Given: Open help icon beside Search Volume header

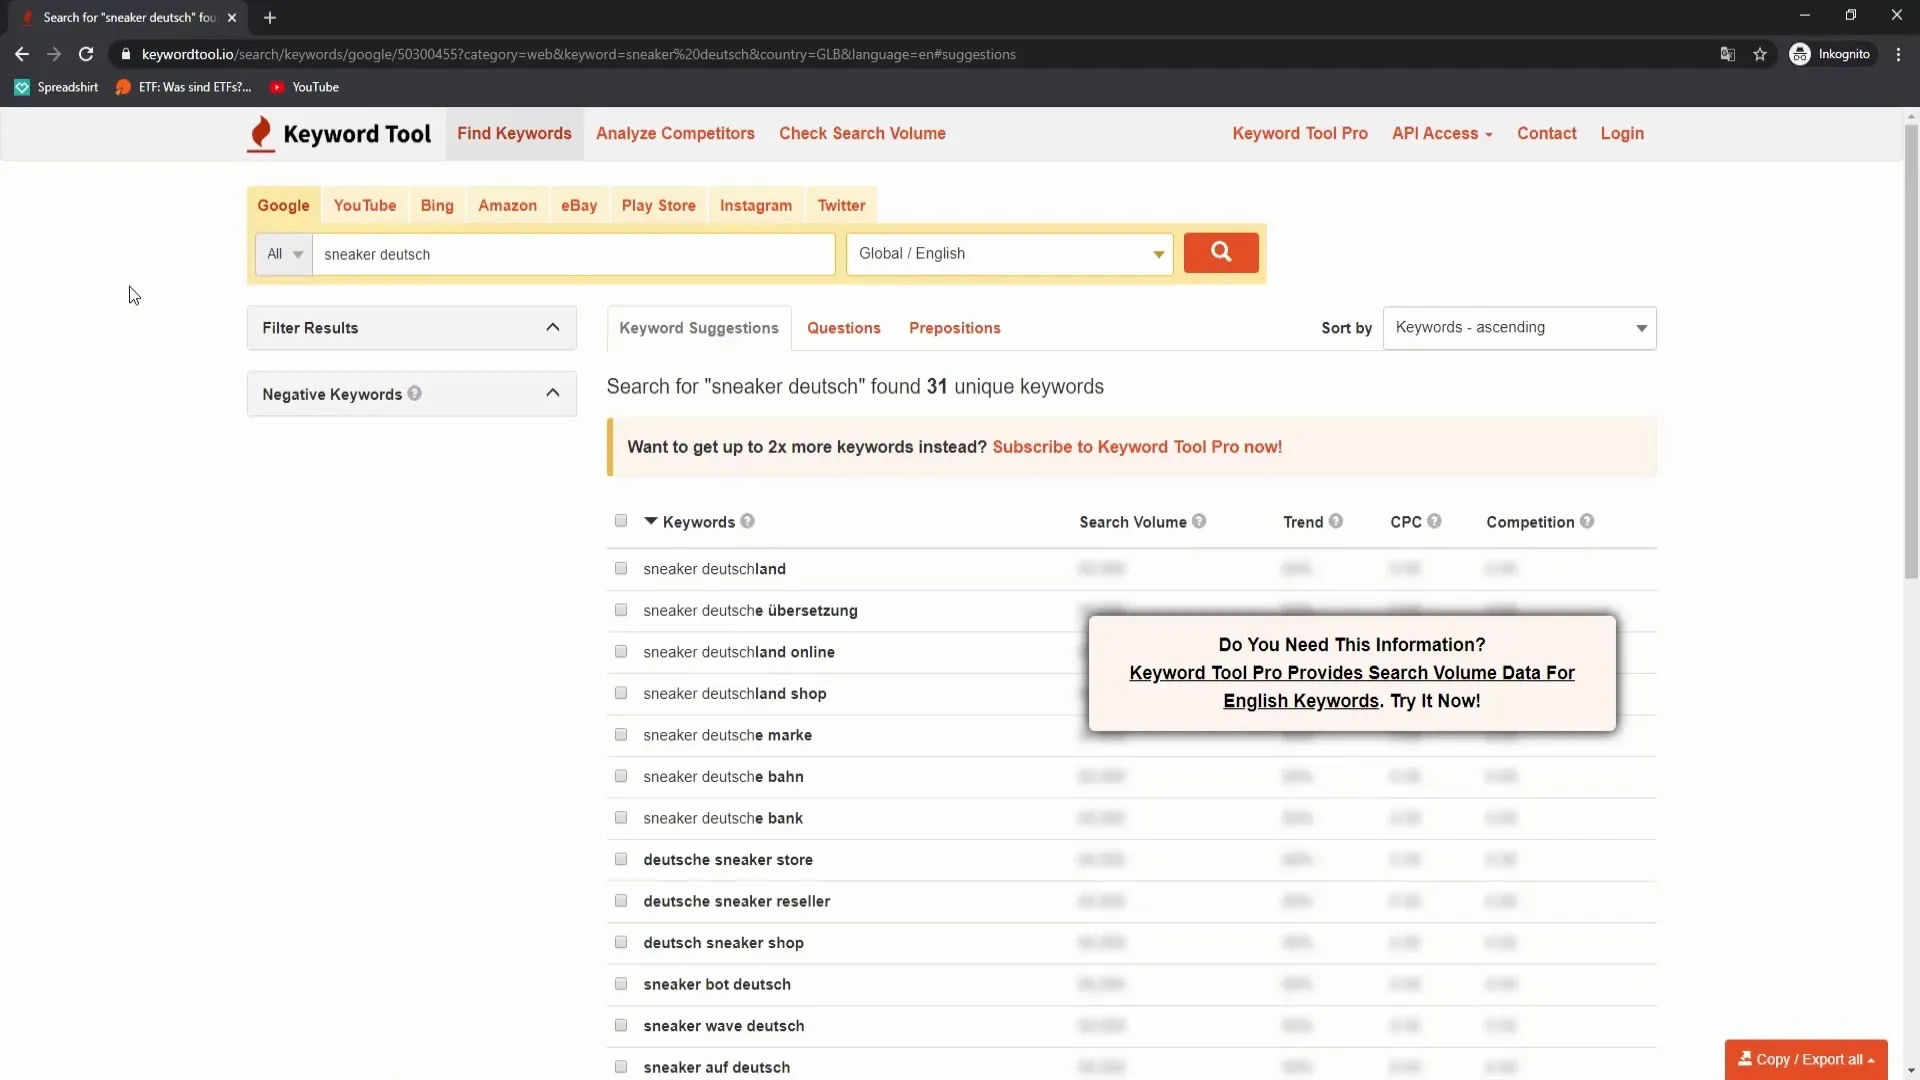Looking at the screenshot, I should (x=1199, y=521).
